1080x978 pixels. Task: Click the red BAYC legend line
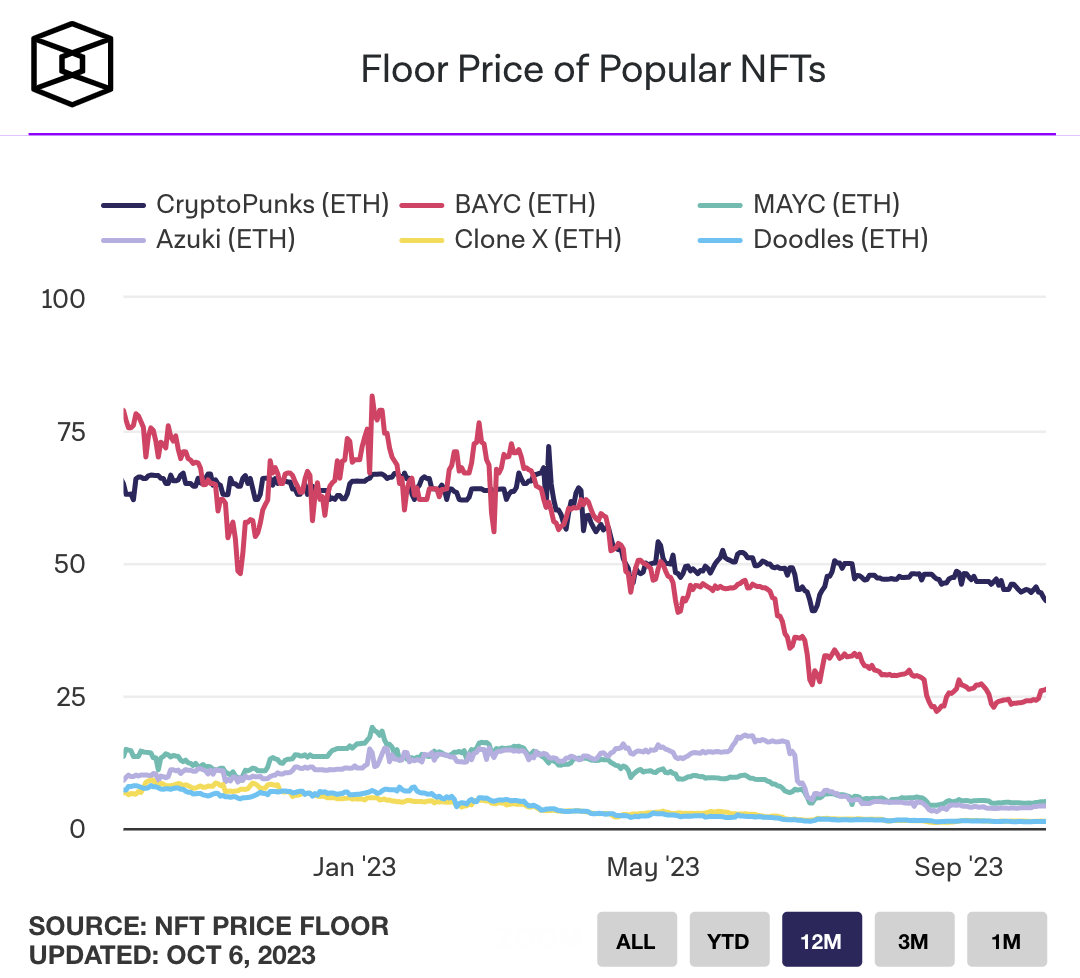tap(422, 206)
